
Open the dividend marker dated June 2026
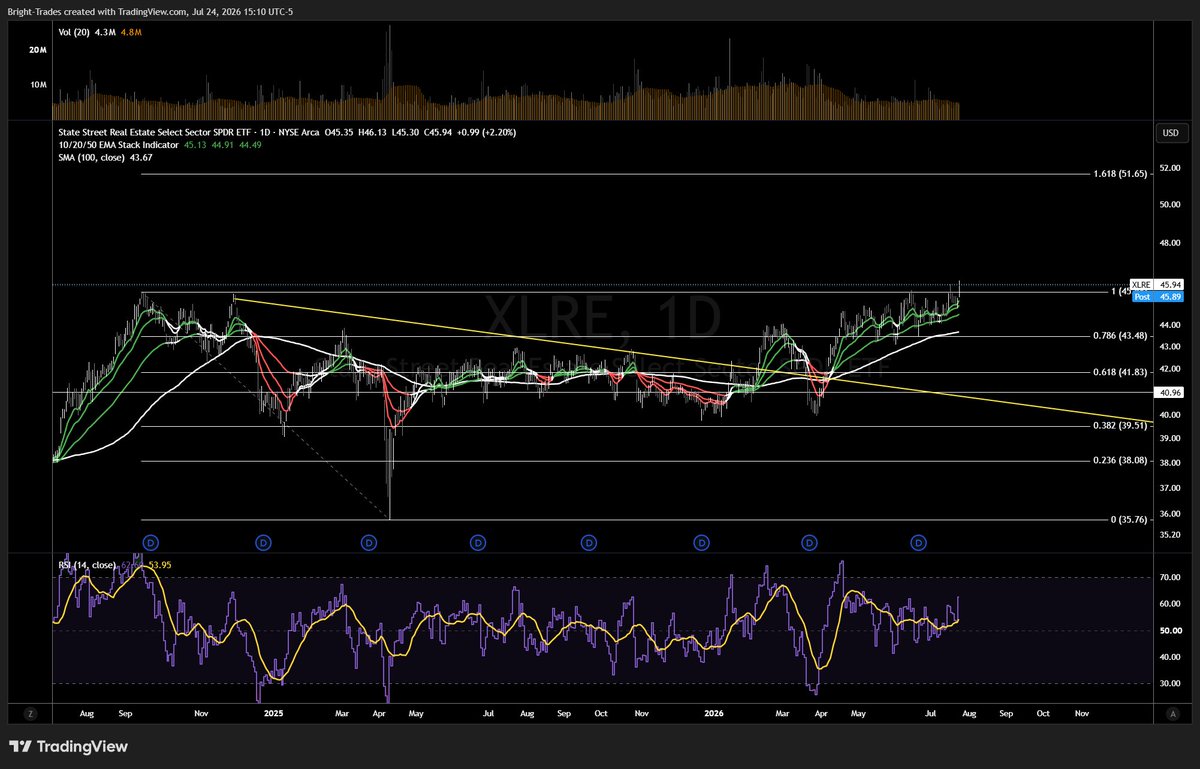(x=919, y=542)
